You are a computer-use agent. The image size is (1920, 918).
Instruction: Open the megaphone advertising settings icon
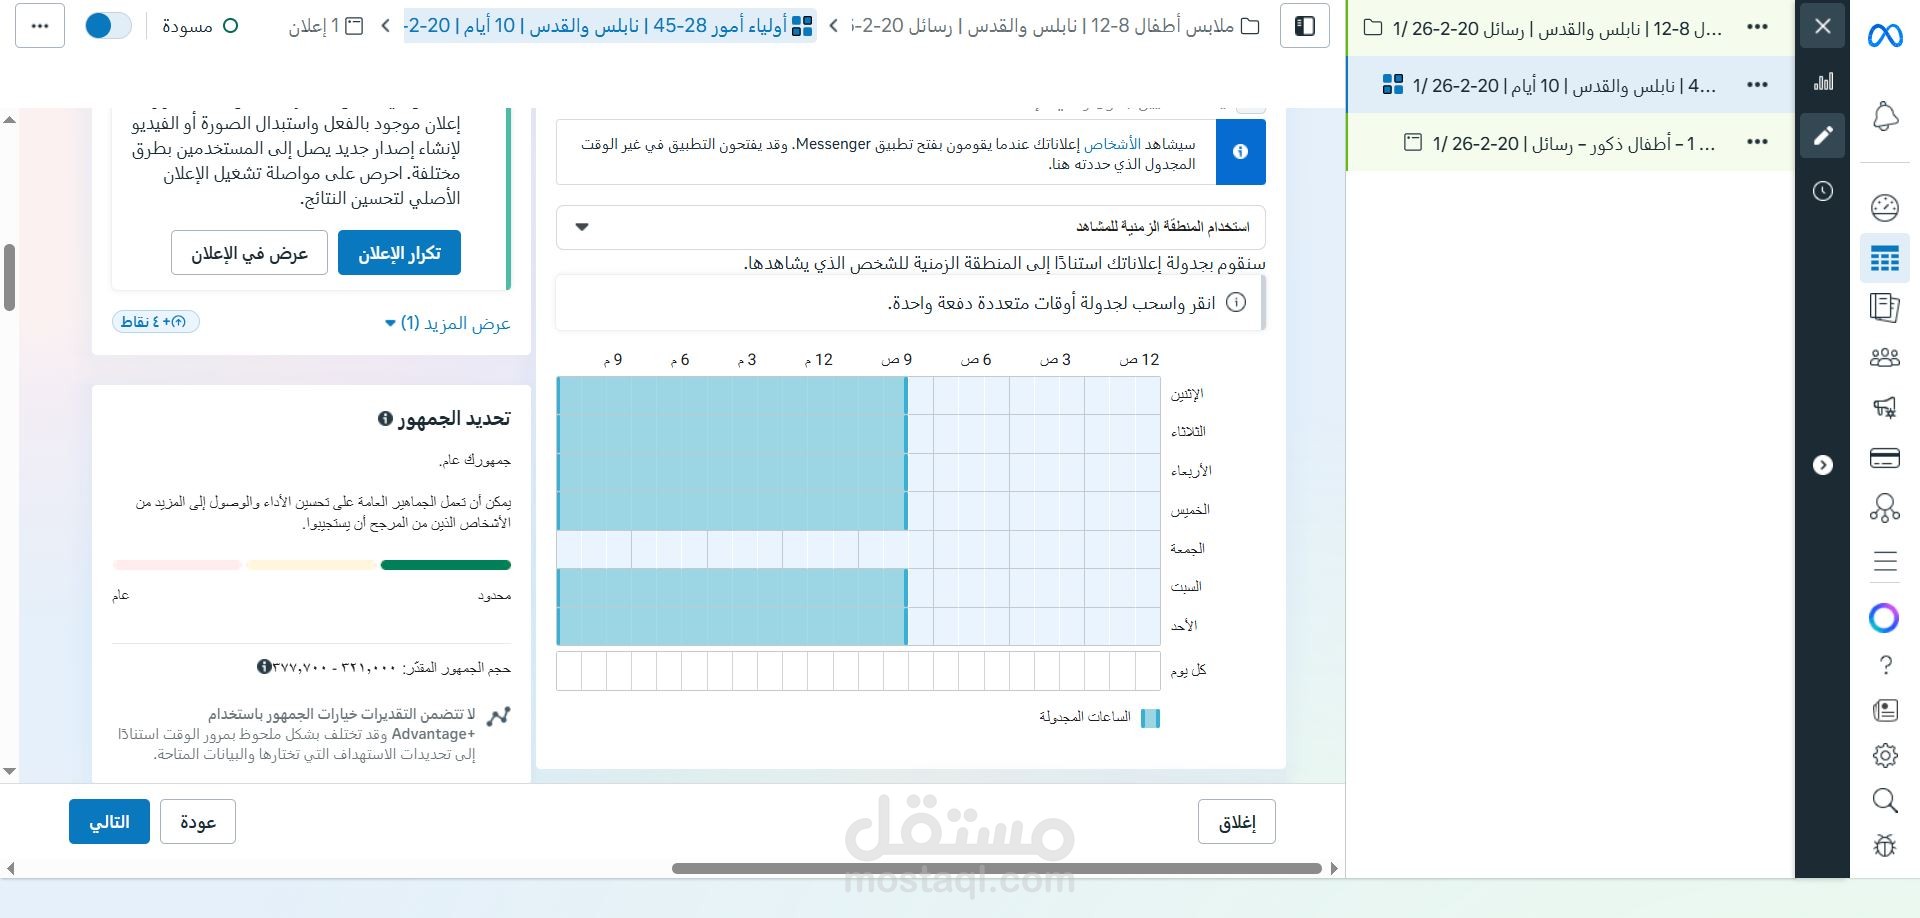[x=1885, y=407]
